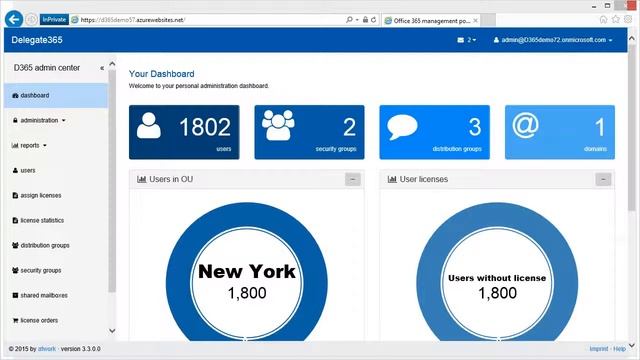This screenshot has height=360, width=640.
Task: Collapse the User licenses panel
Action: coord(603,180)
